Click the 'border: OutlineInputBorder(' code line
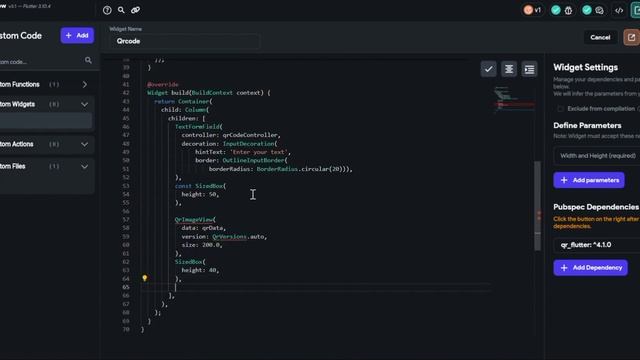 tap(241, 160)
